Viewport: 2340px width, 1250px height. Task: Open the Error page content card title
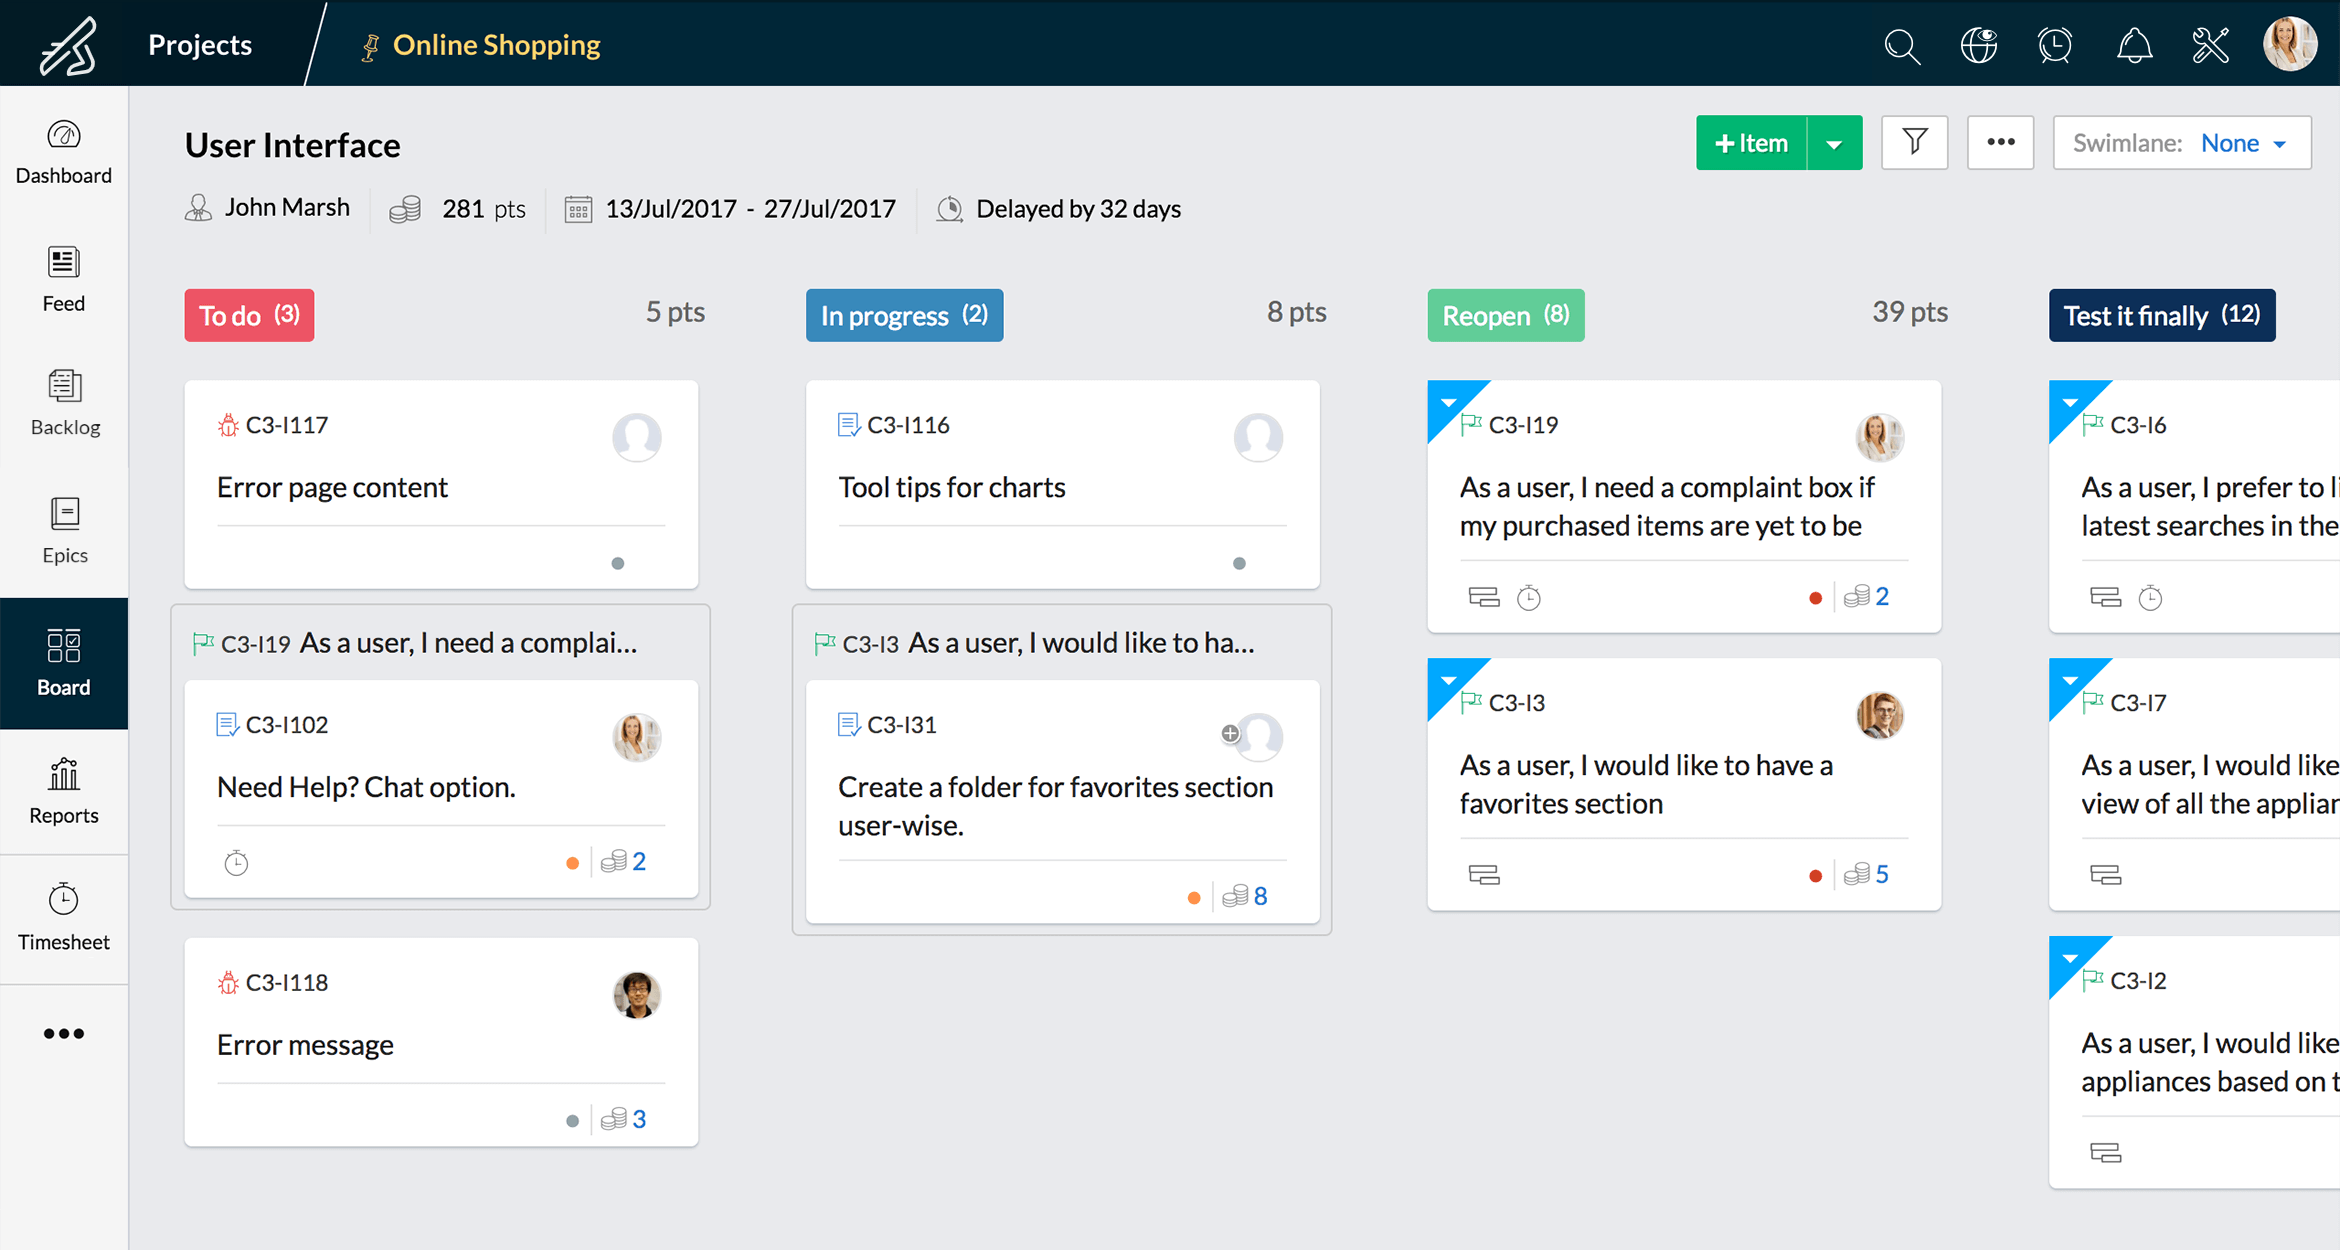click(x=332, y=487)
